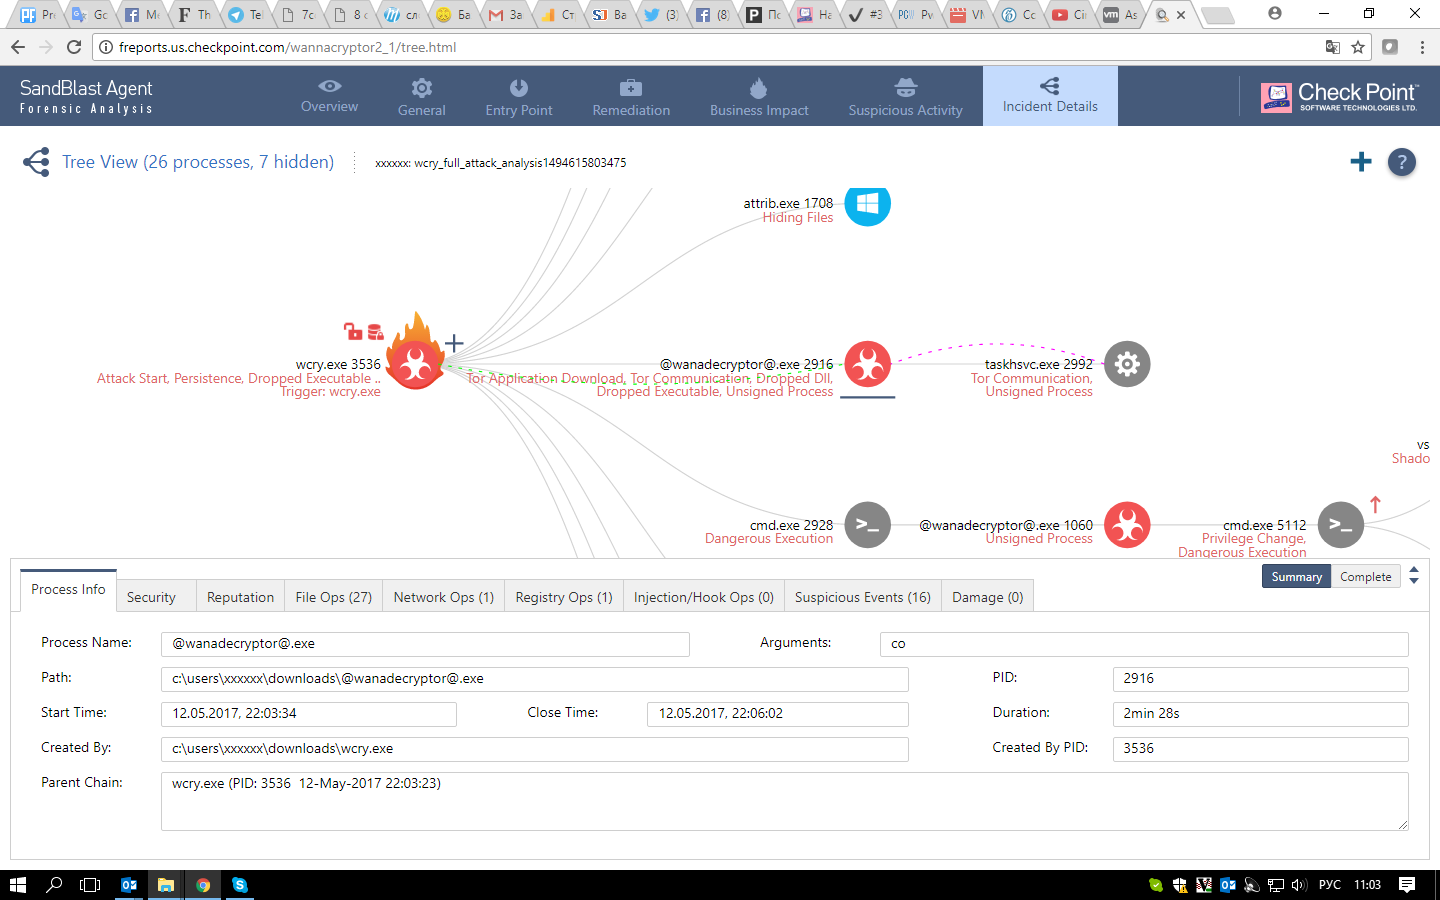Select the @wanadecryptor@.exe 2916 biohazard node icon
1440x900 pixels.
click(868, 364)
